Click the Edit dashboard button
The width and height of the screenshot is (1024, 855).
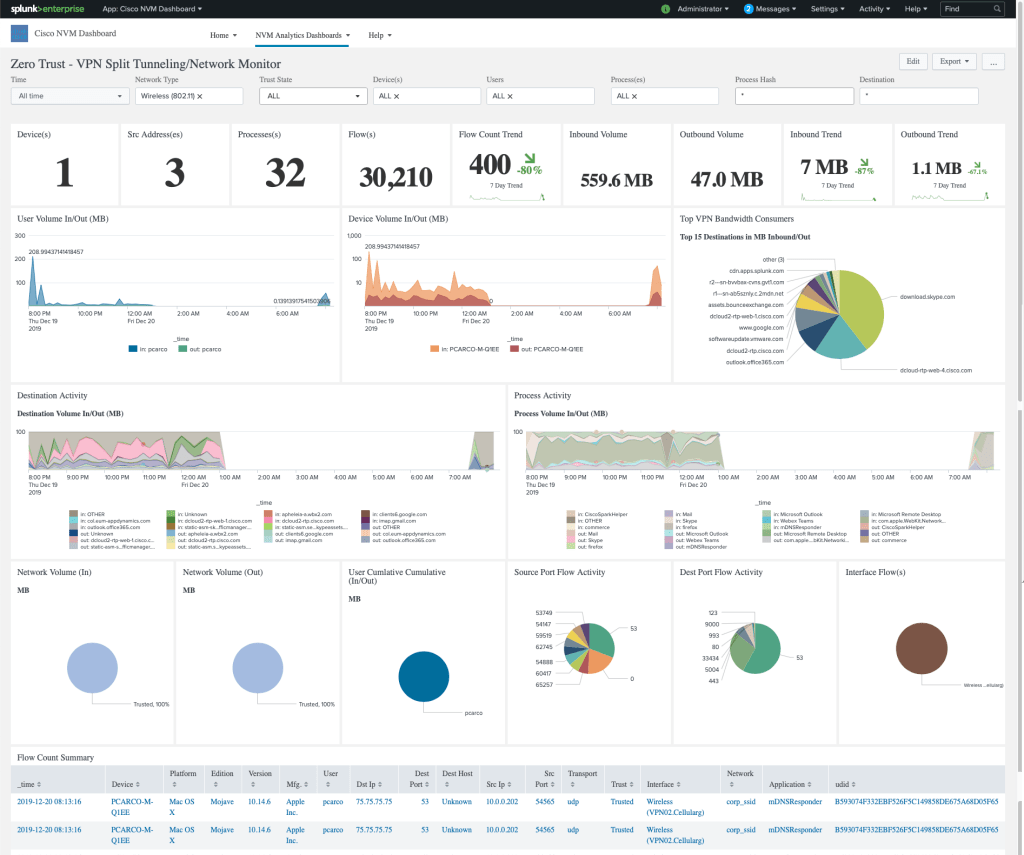(x=913, y=61)
